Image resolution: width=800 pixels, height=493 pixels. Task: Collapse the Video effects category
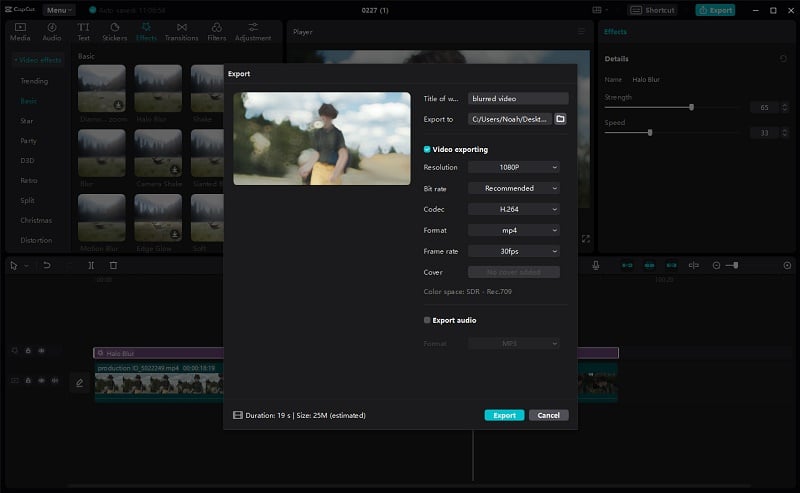tap(38, 60)
